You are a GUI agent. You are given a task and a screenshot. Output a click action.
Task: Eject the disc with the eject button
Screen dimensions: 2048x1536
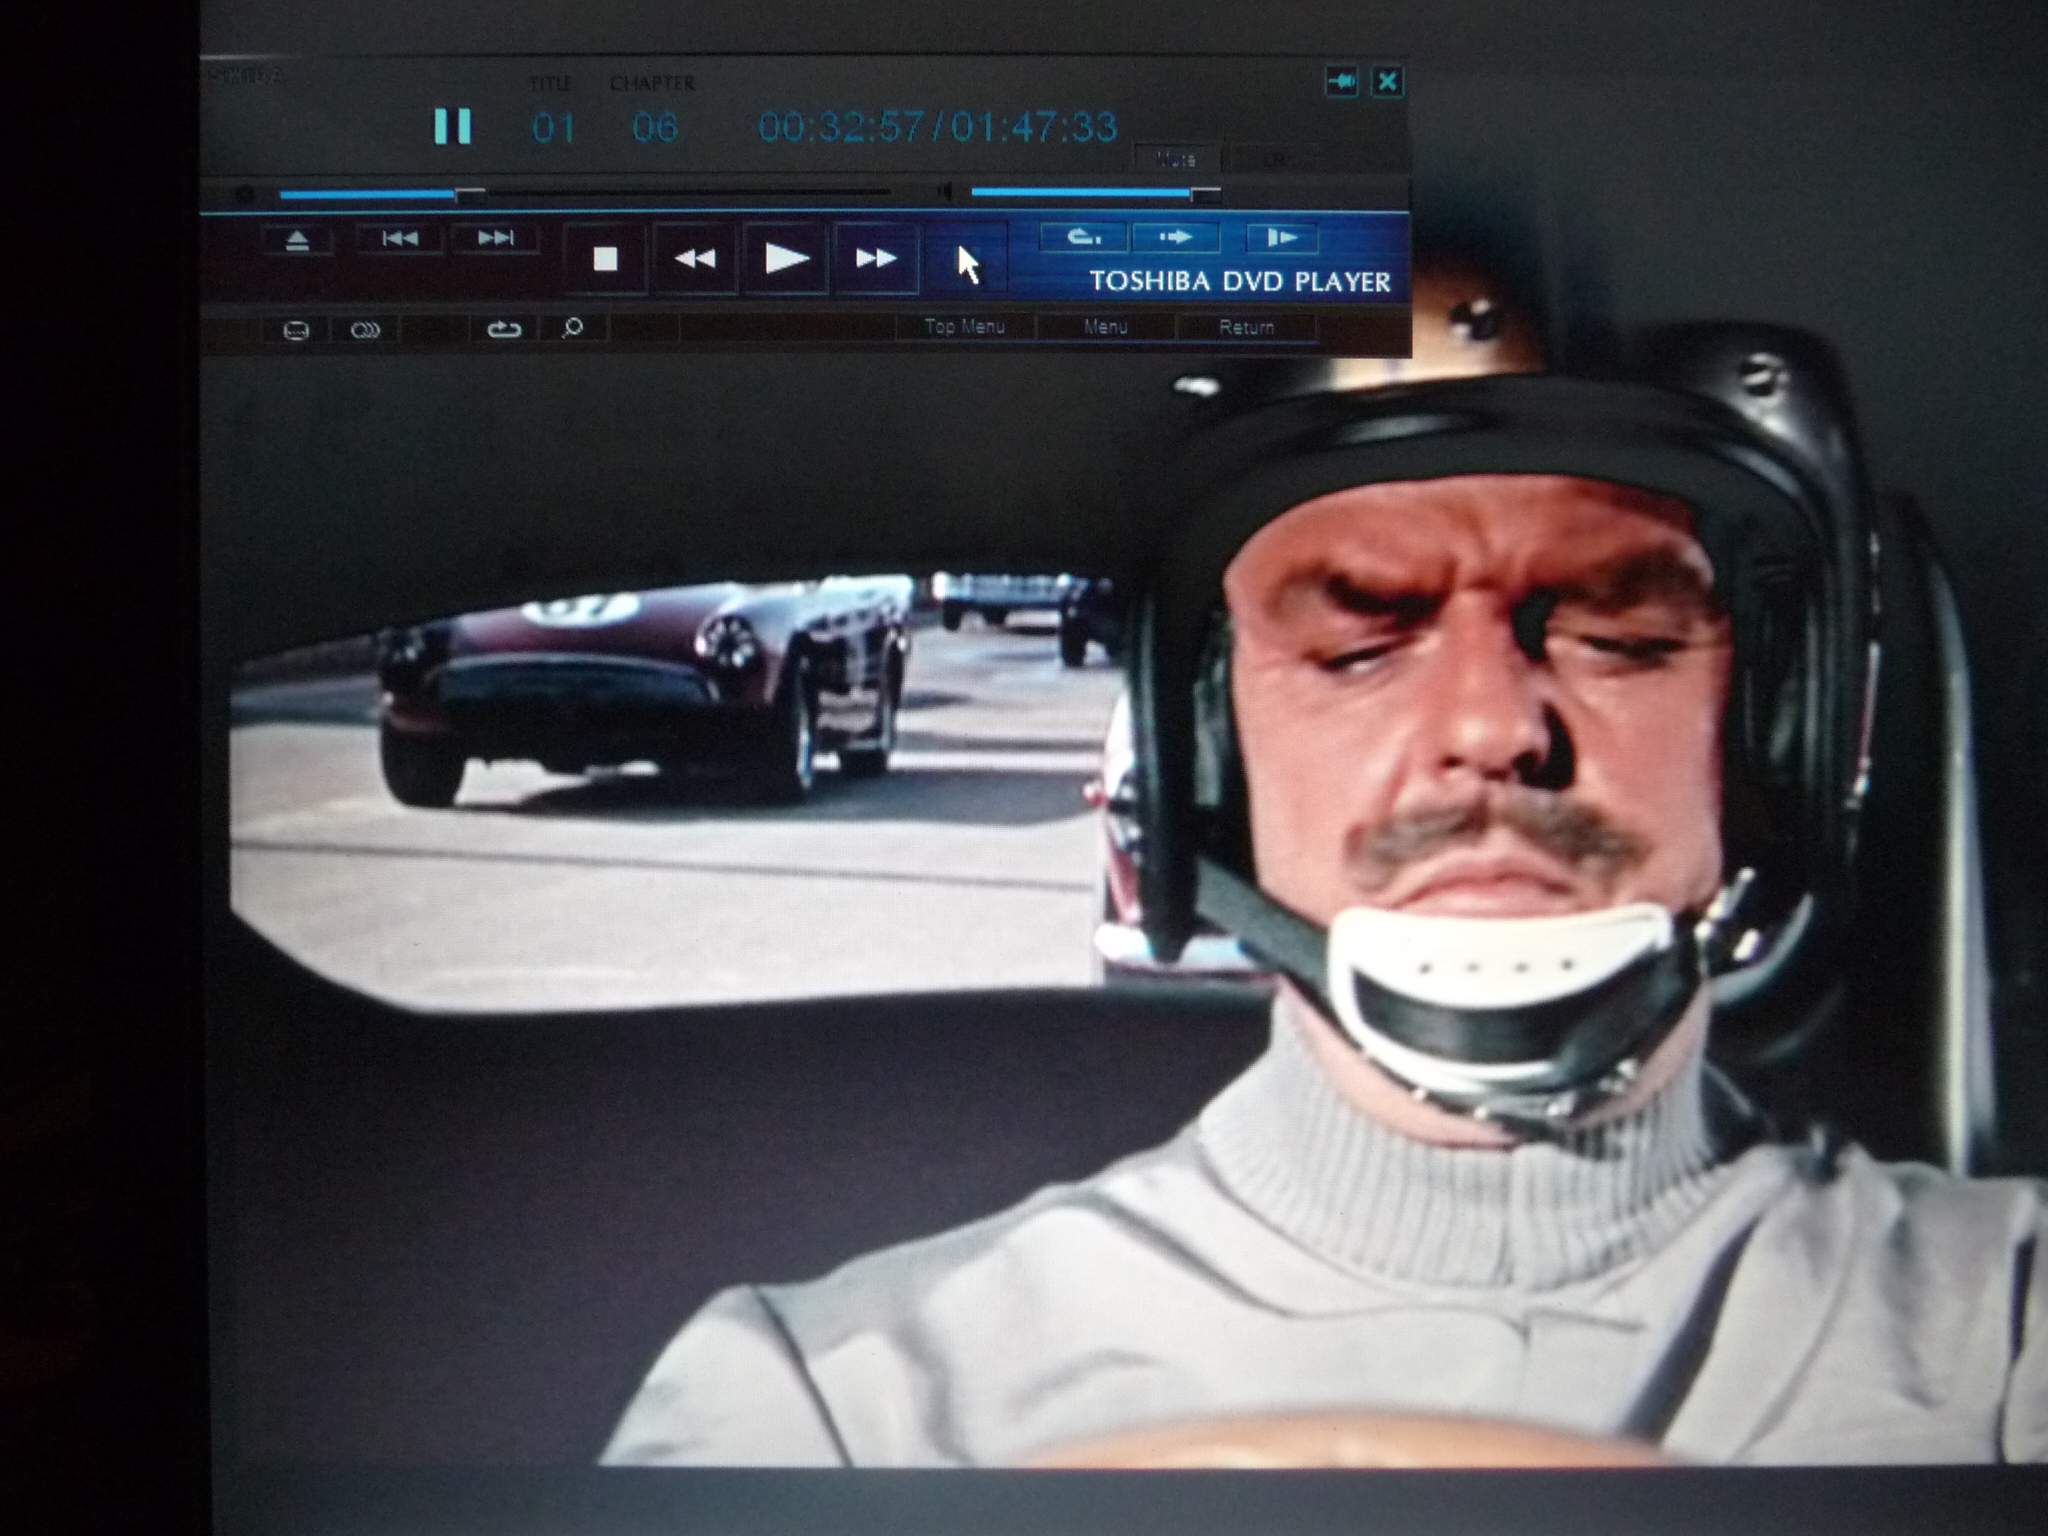click(x=297, y=240)
